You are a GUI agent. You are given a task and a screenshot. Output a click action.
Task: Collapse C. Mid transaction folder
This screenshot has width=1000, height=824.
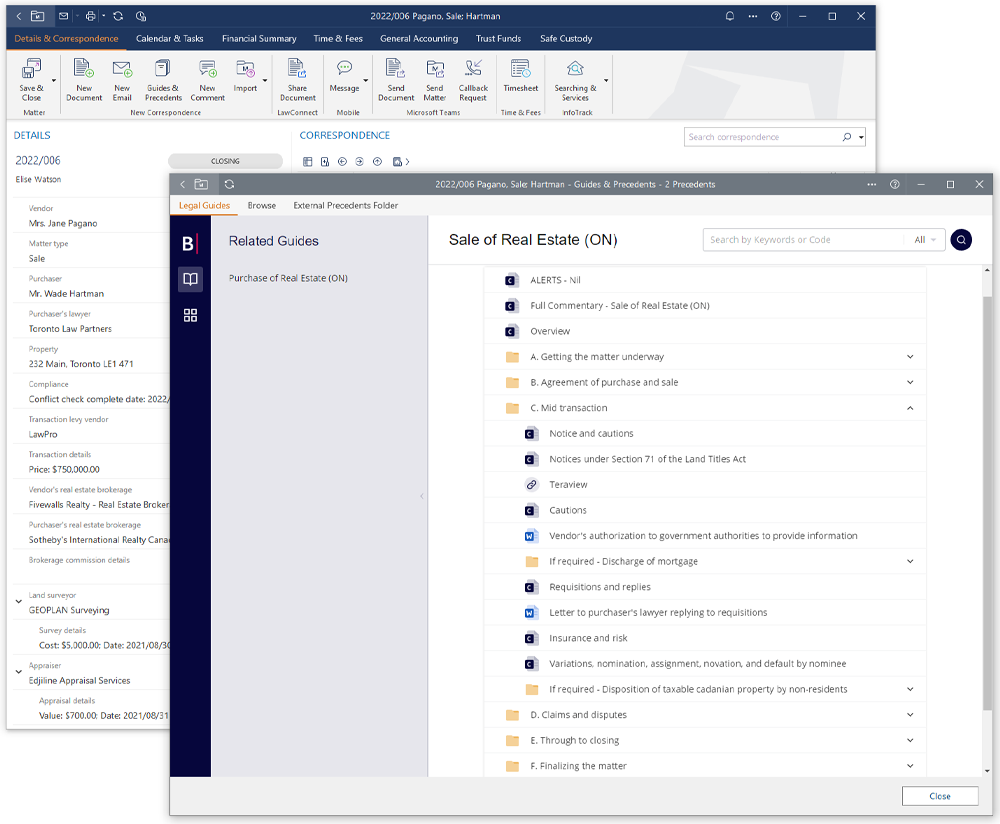910,408
